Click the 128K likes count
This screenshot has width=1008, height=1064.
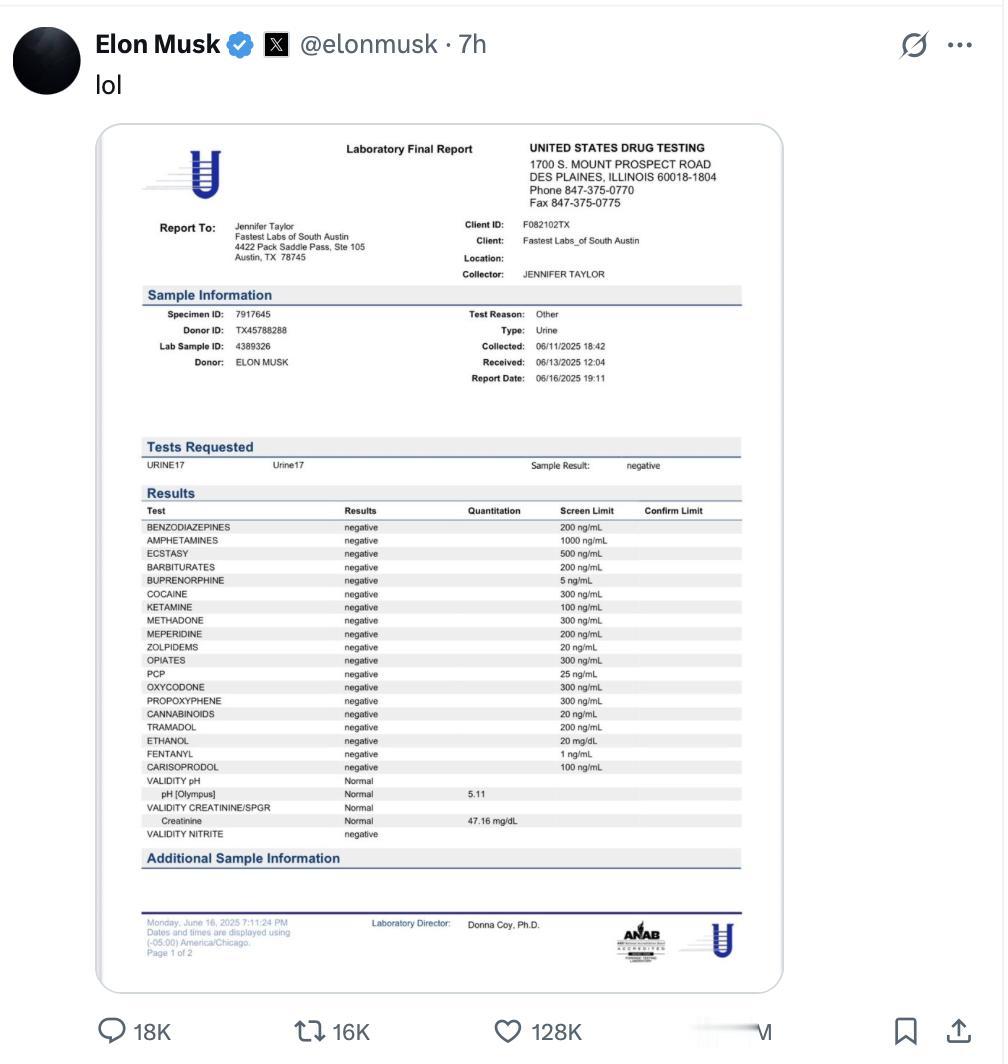[x=556, y=1032]
